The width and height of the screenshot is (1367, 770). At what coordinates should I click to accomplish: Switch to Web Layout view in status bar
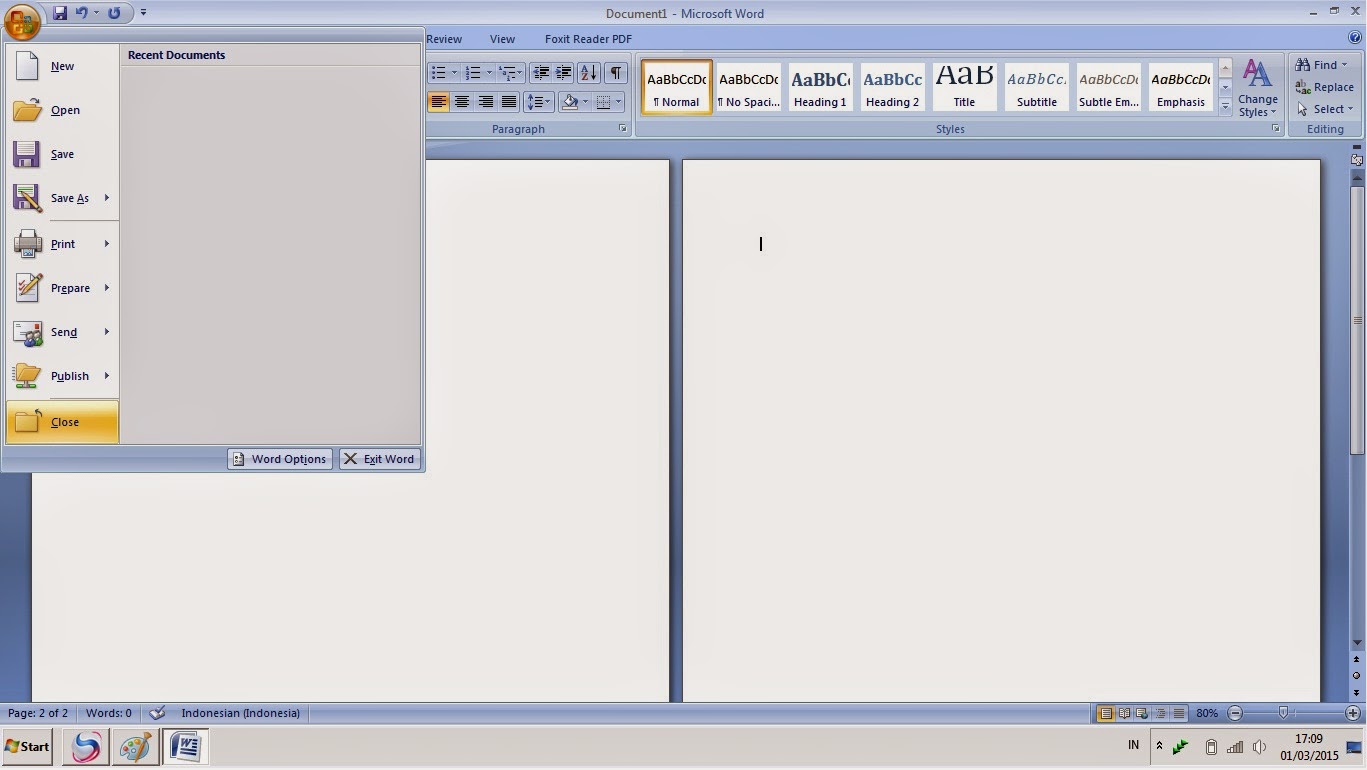pyautogui.click(x=1141, y=713)
